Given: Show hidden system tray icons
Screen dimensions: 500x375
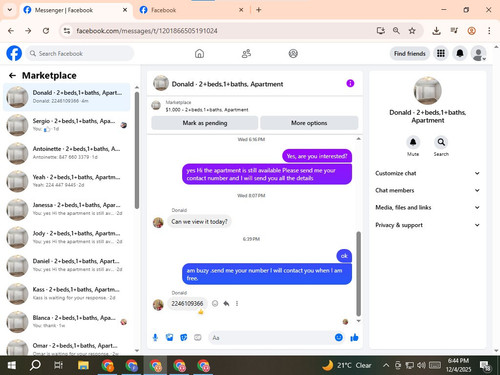Looking at the screenshot, I should point(386,365).
